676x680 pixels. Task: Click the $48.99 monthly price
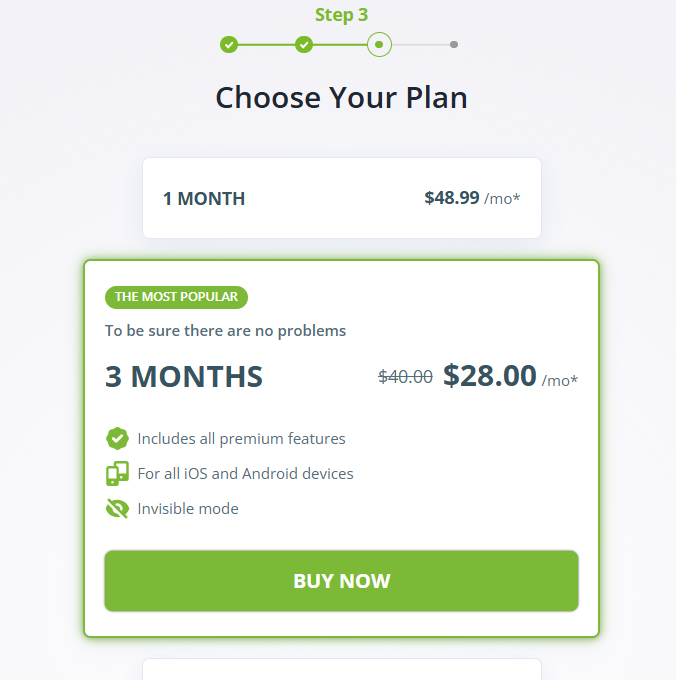[x=452, y=198]
